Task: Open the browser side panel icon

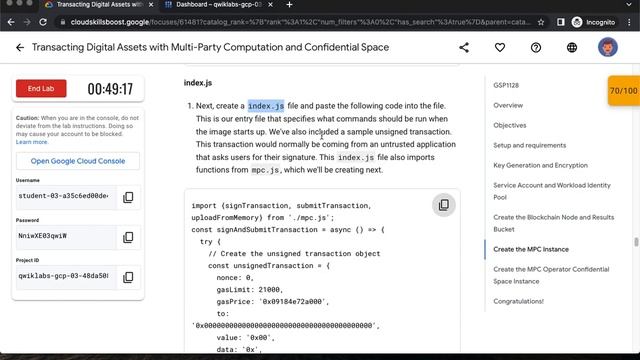Action: tap(560, 22)
